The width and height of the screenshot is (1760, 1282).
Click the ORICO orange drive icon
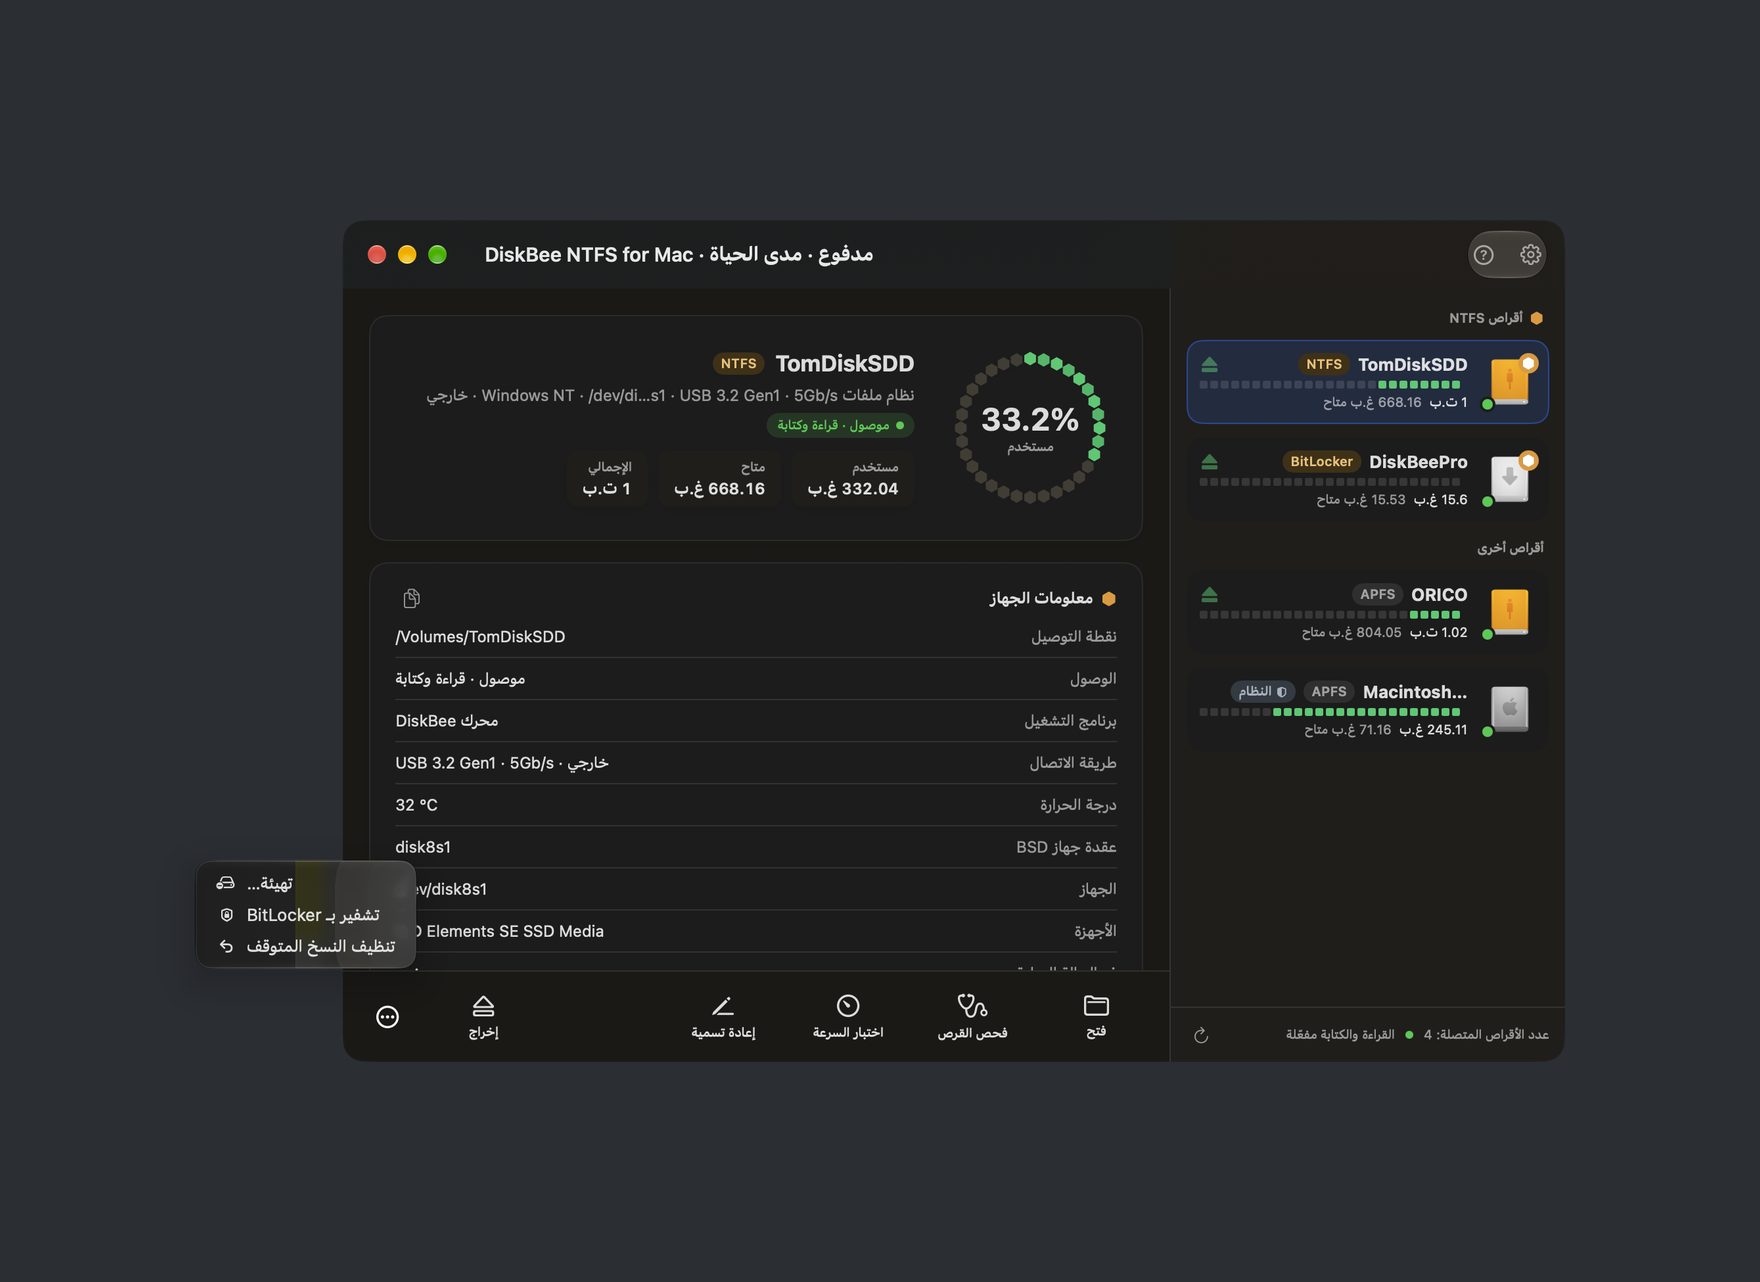(1510, 611)
